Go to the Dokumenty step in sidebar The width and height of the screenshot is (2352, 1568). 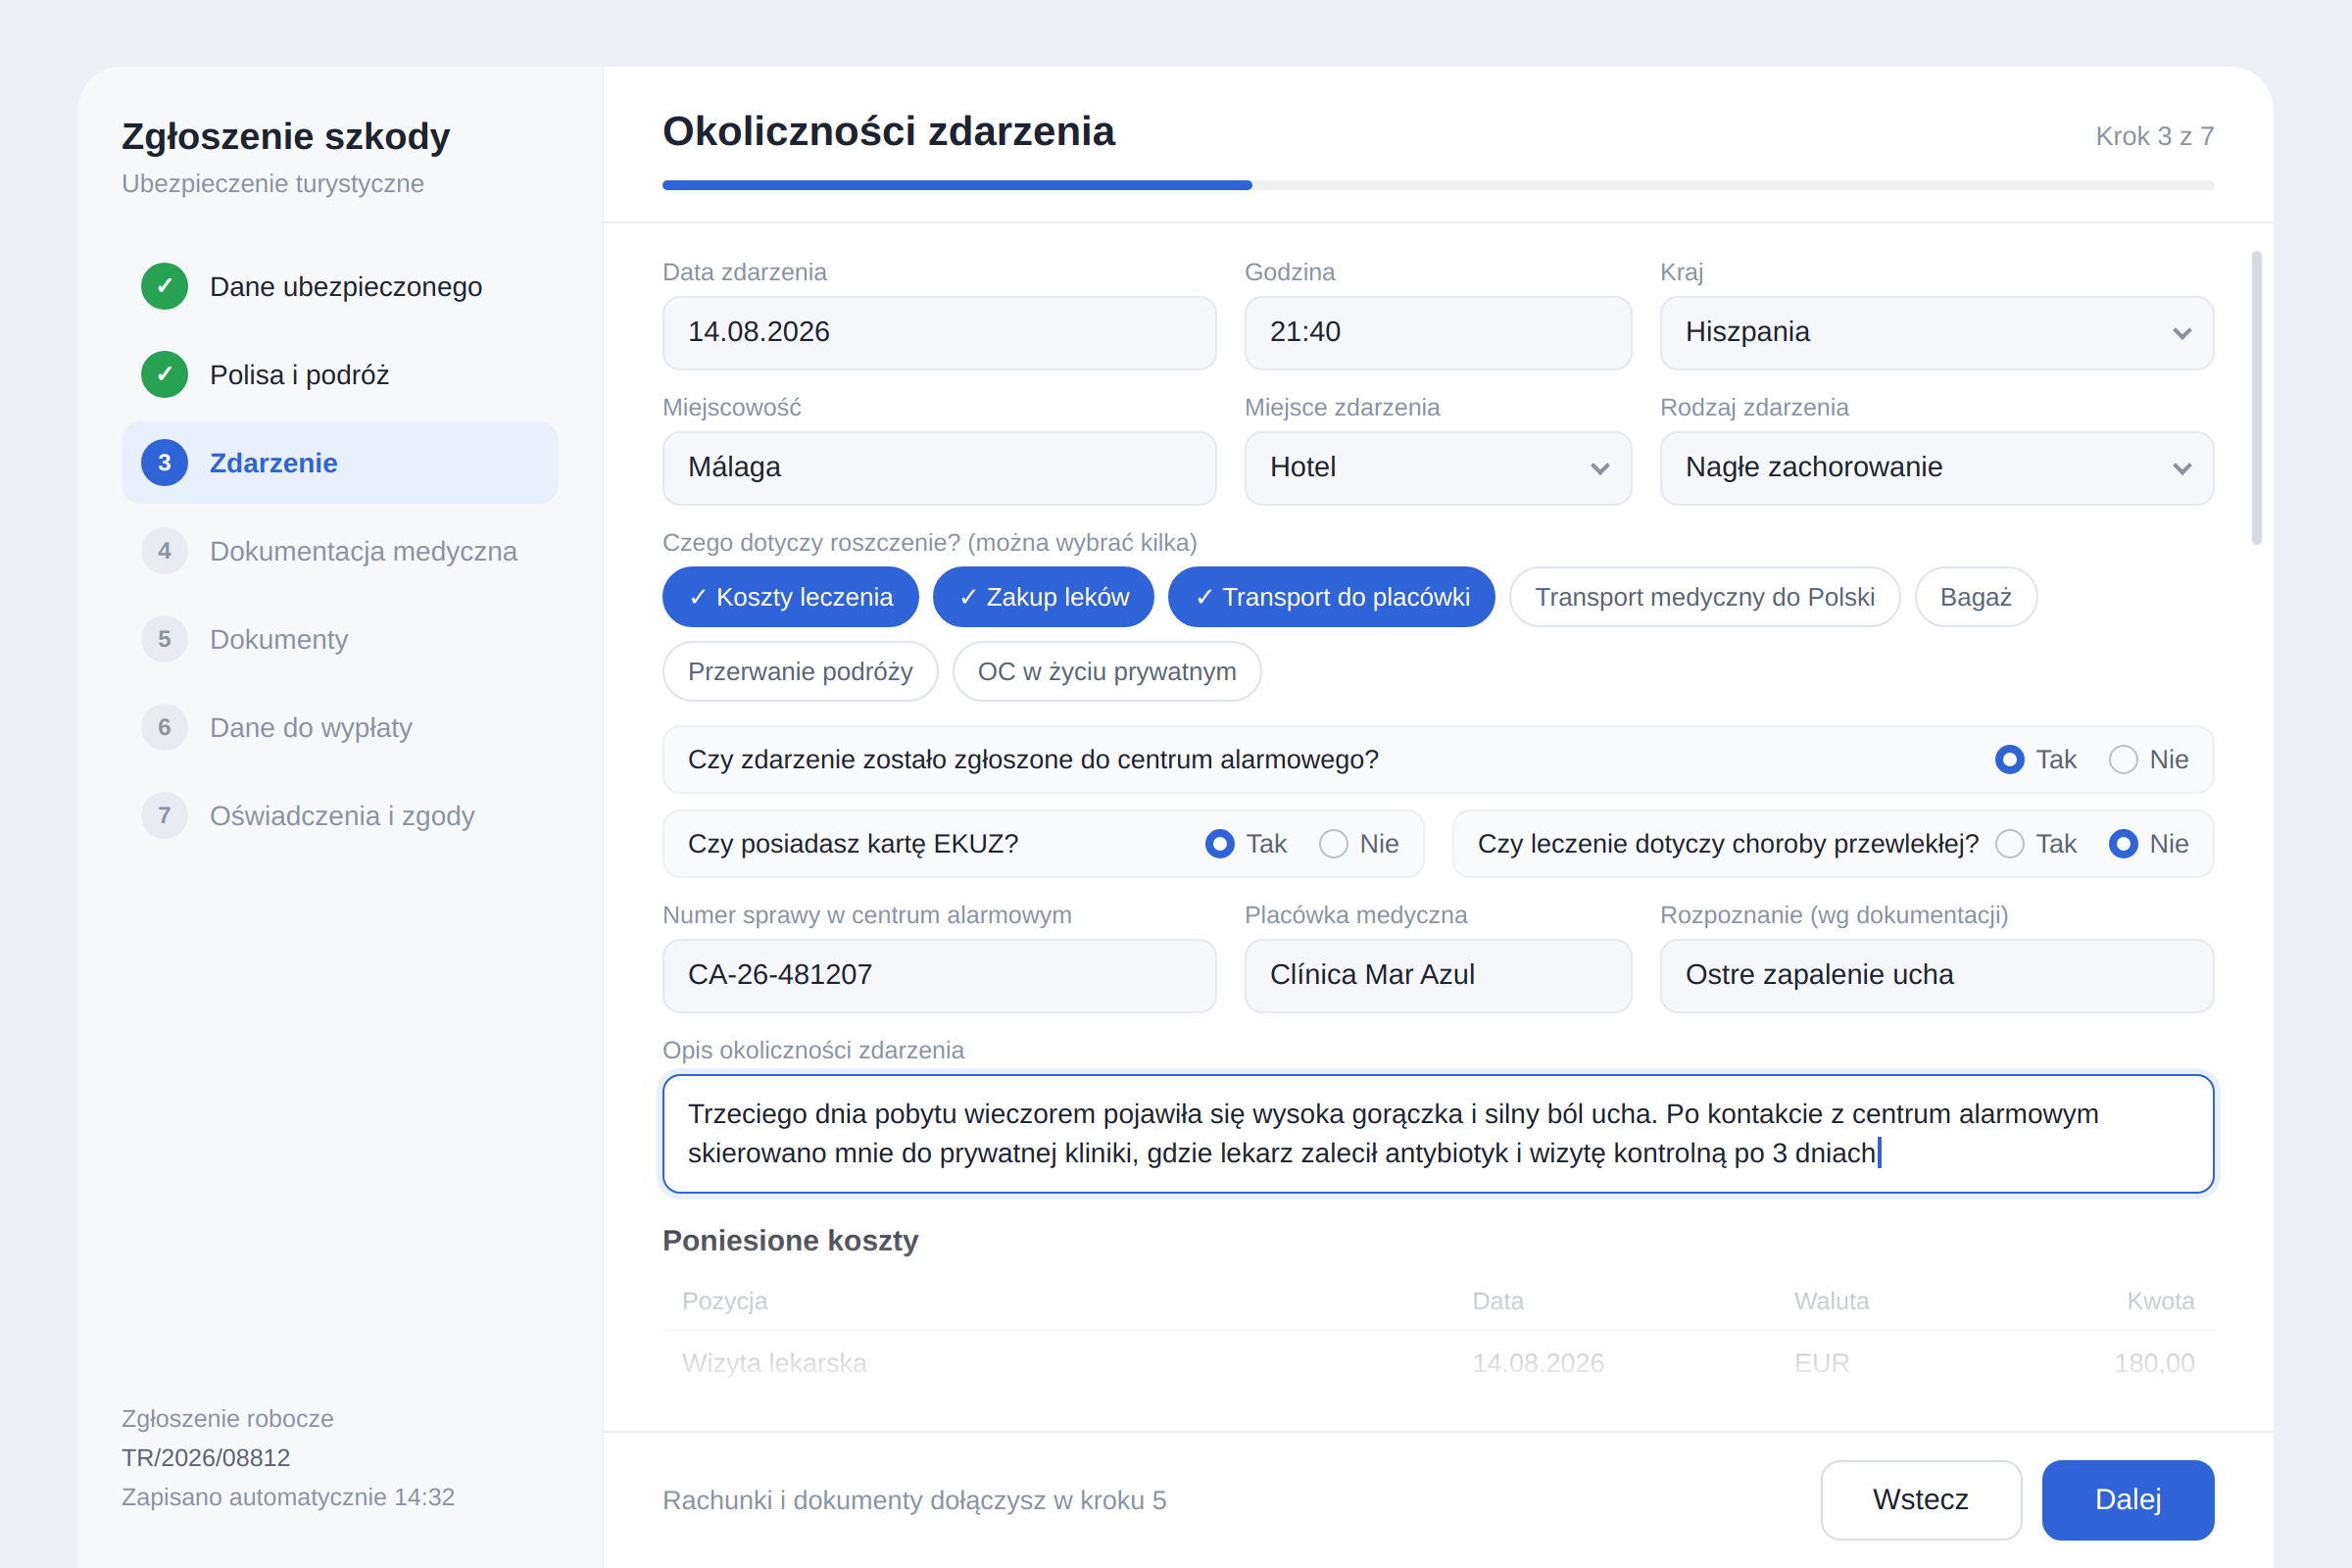pos(340,639)
